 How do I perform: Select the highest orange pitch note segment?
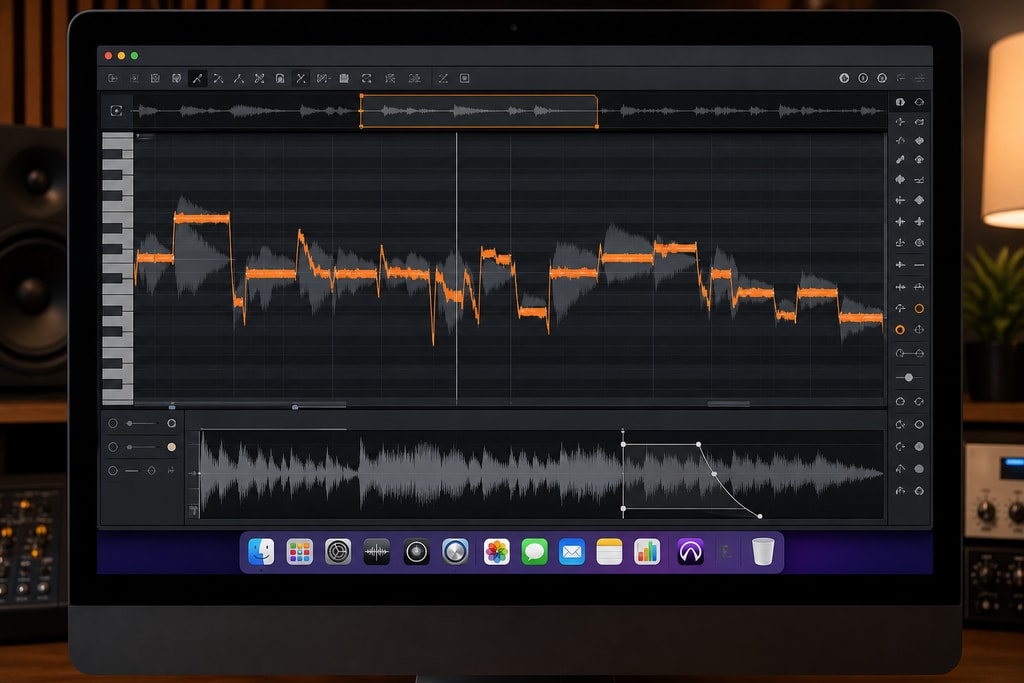tap(202, 219)
